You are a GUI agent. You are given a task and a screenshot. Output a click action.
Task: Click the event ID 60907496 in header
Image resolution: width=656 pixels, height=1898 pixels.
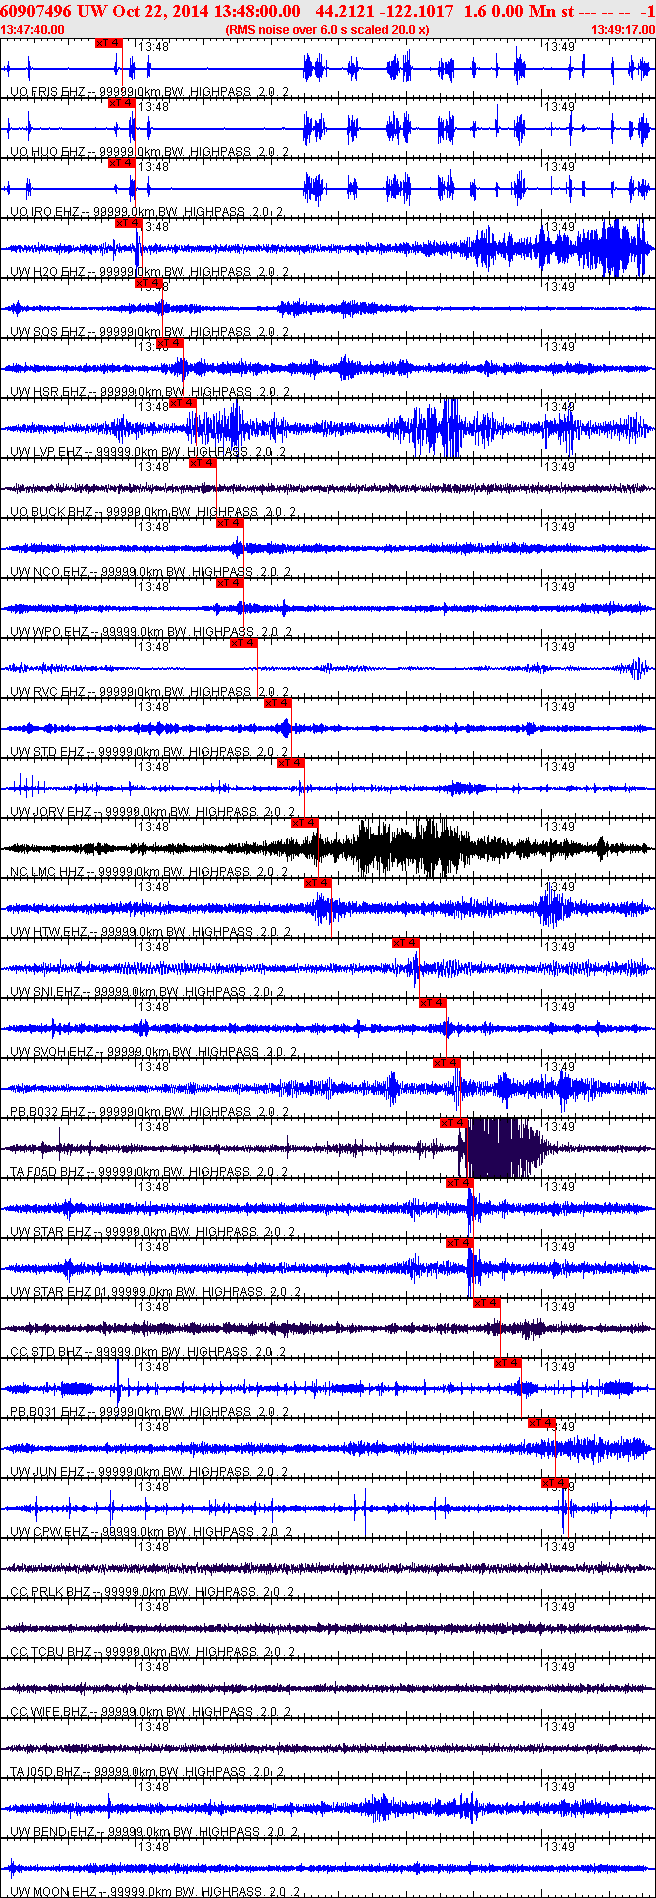pyautogui.click(x=37, y=11)
